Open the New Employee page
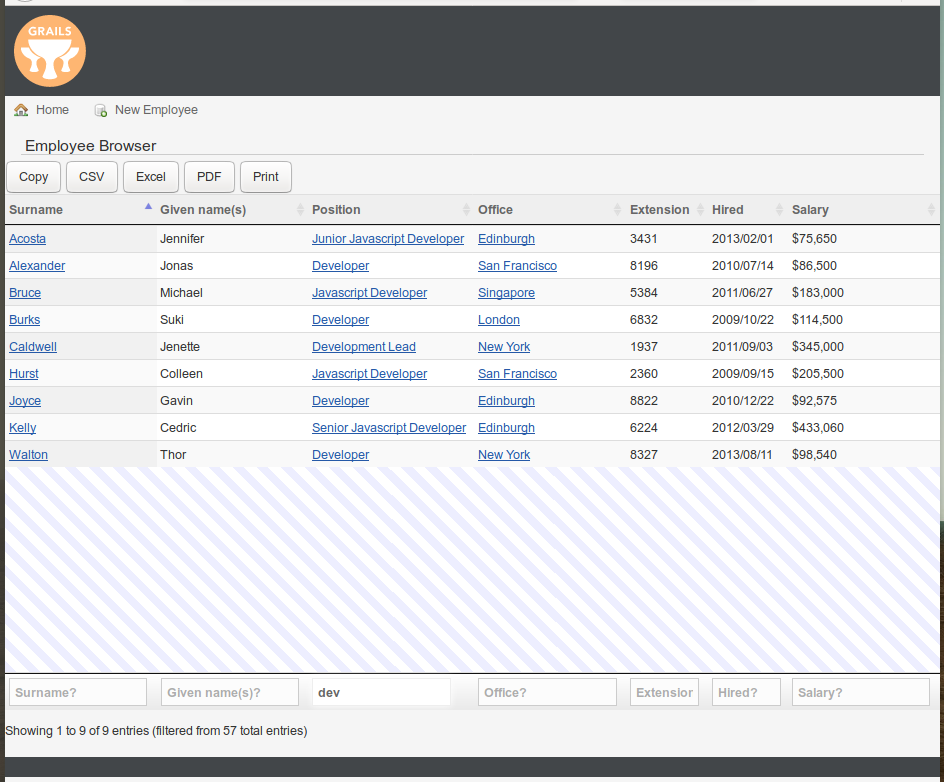 (156, 110)
